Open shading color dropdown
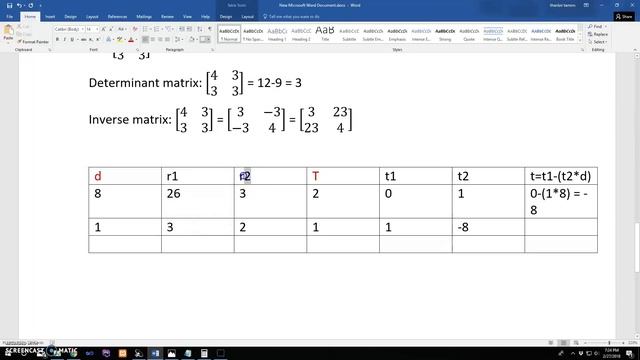Image resolution: width=640 pixels, height=360 pixels. 196,40
